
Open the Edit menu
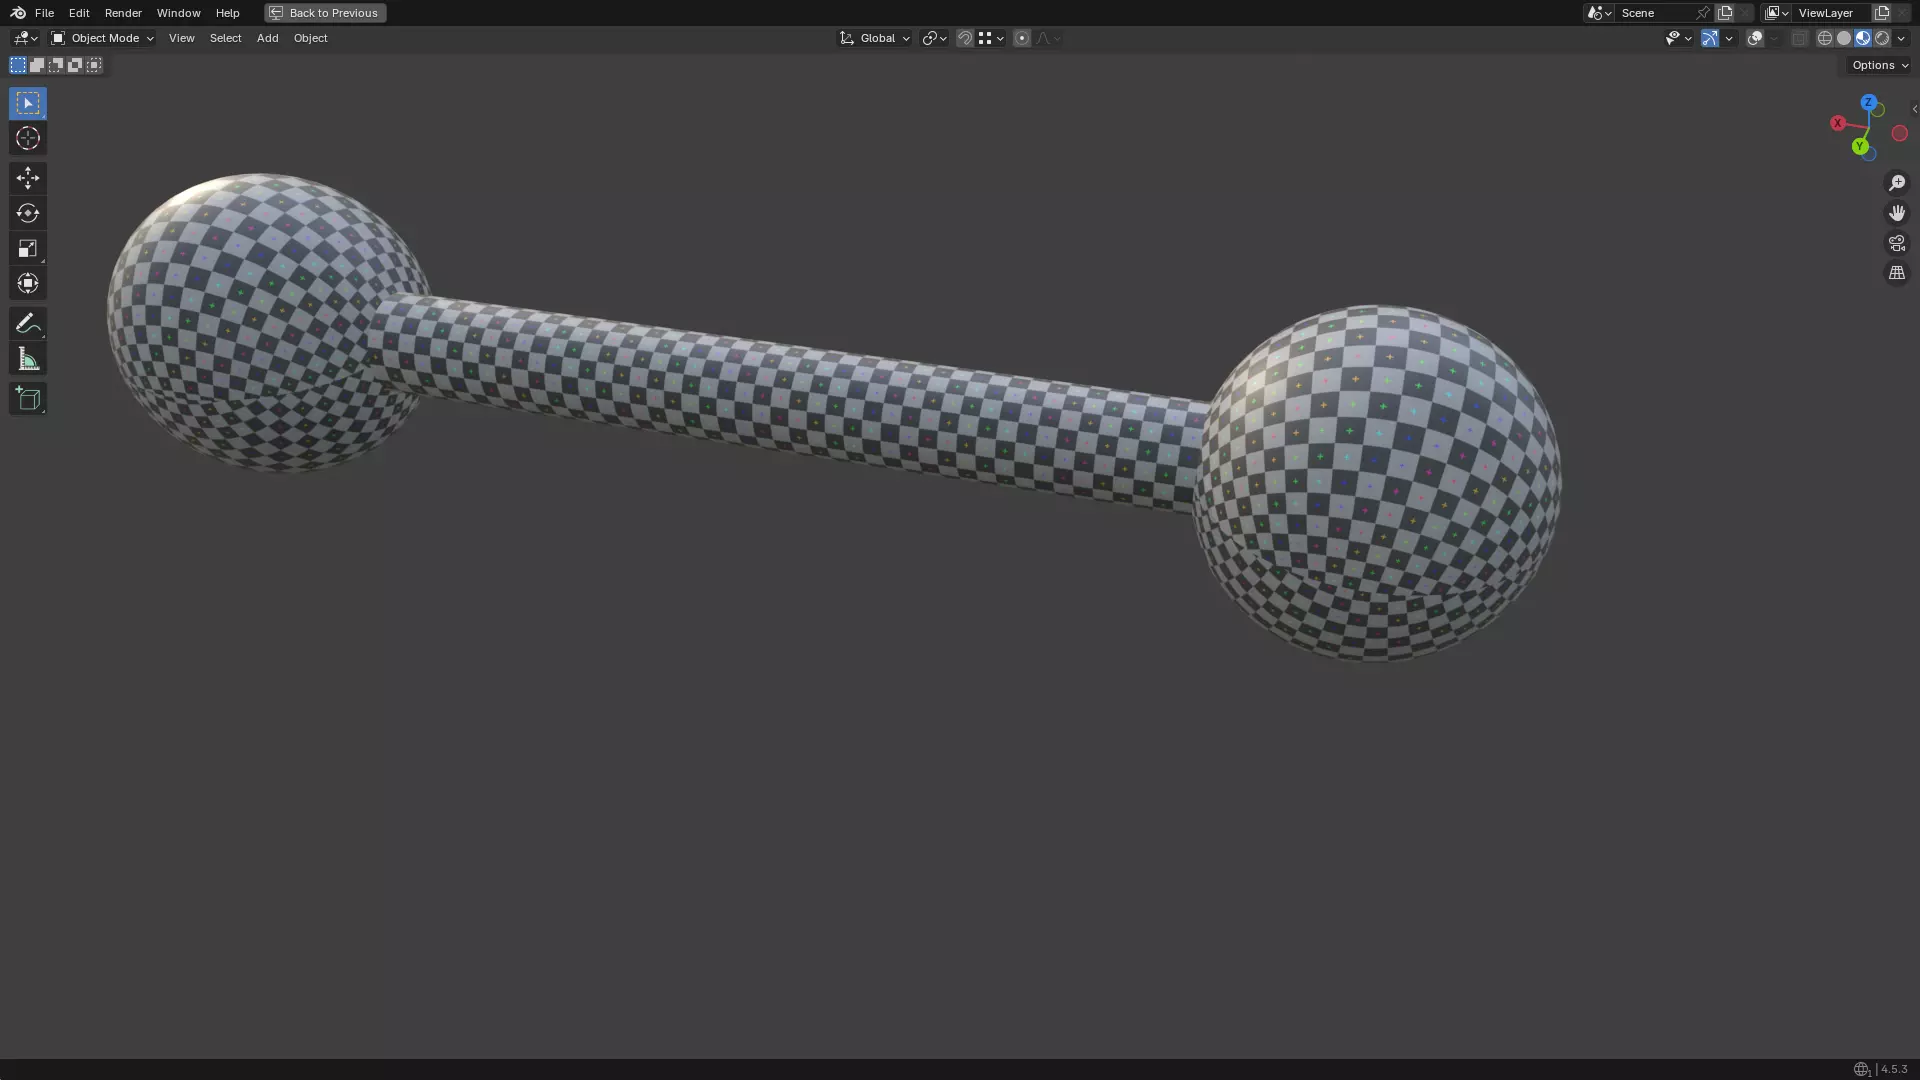click(79, 13)
